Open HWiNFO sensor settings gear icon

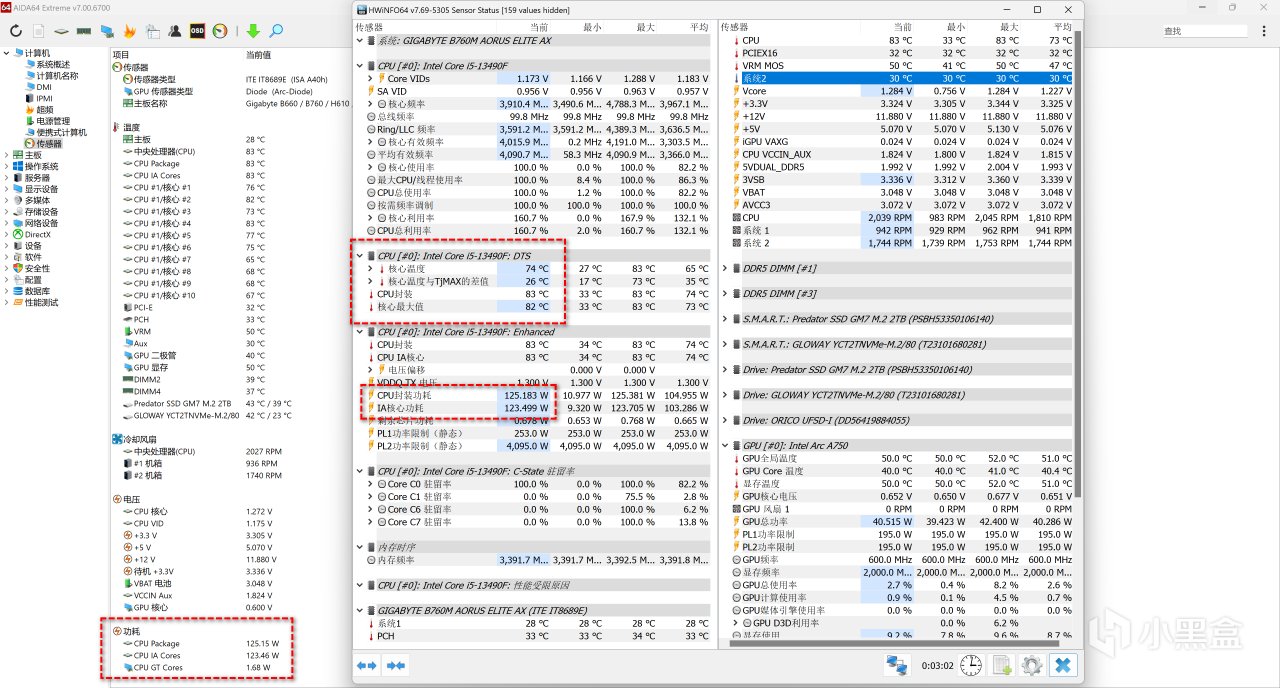(x=1032, y=665)
